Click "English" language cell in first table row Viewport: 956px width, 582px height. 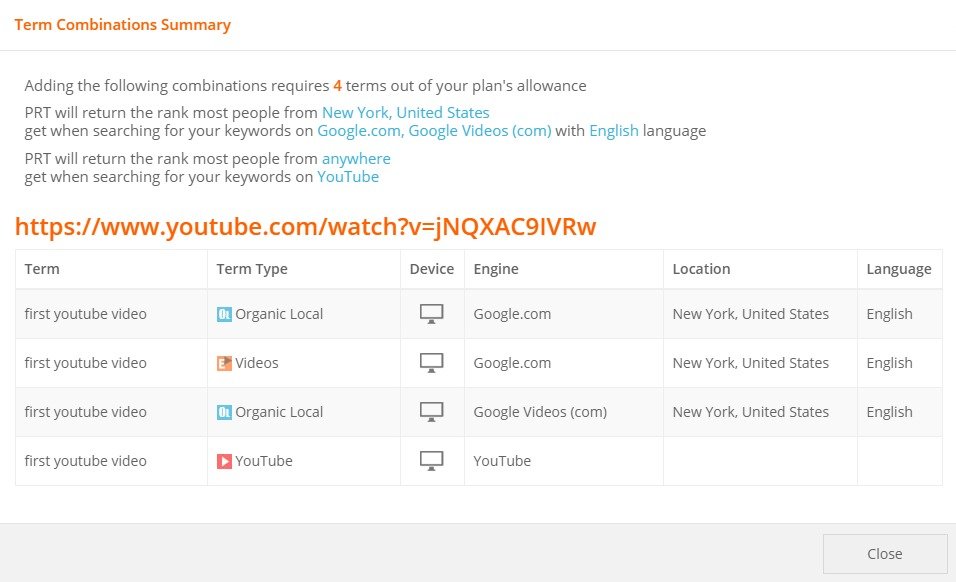point(890,314)
